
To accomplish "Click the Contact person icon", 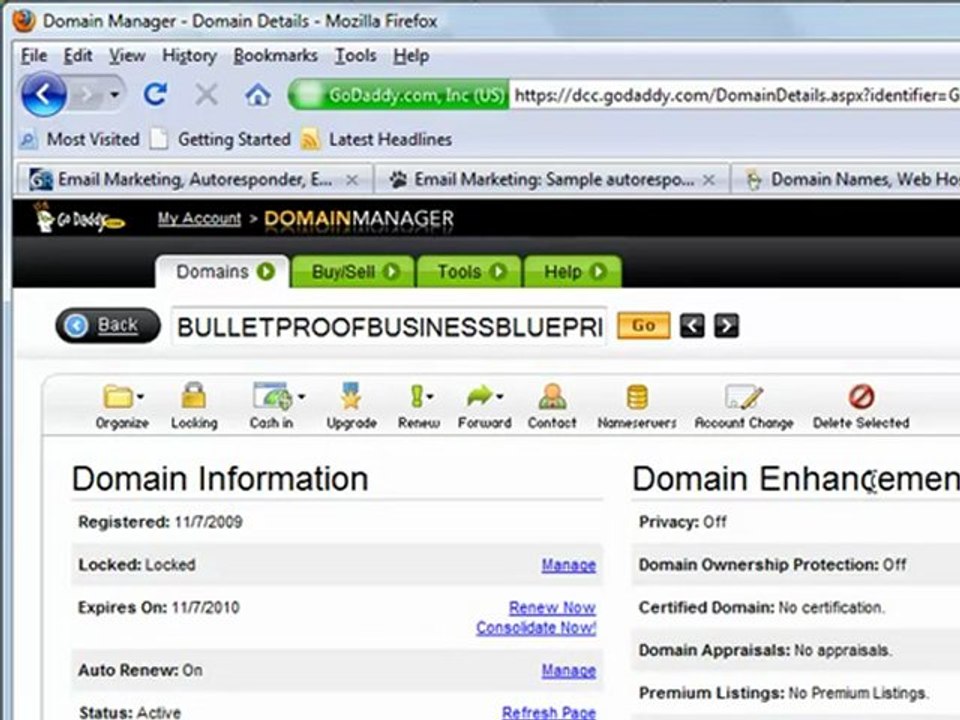I will point(552,396).
